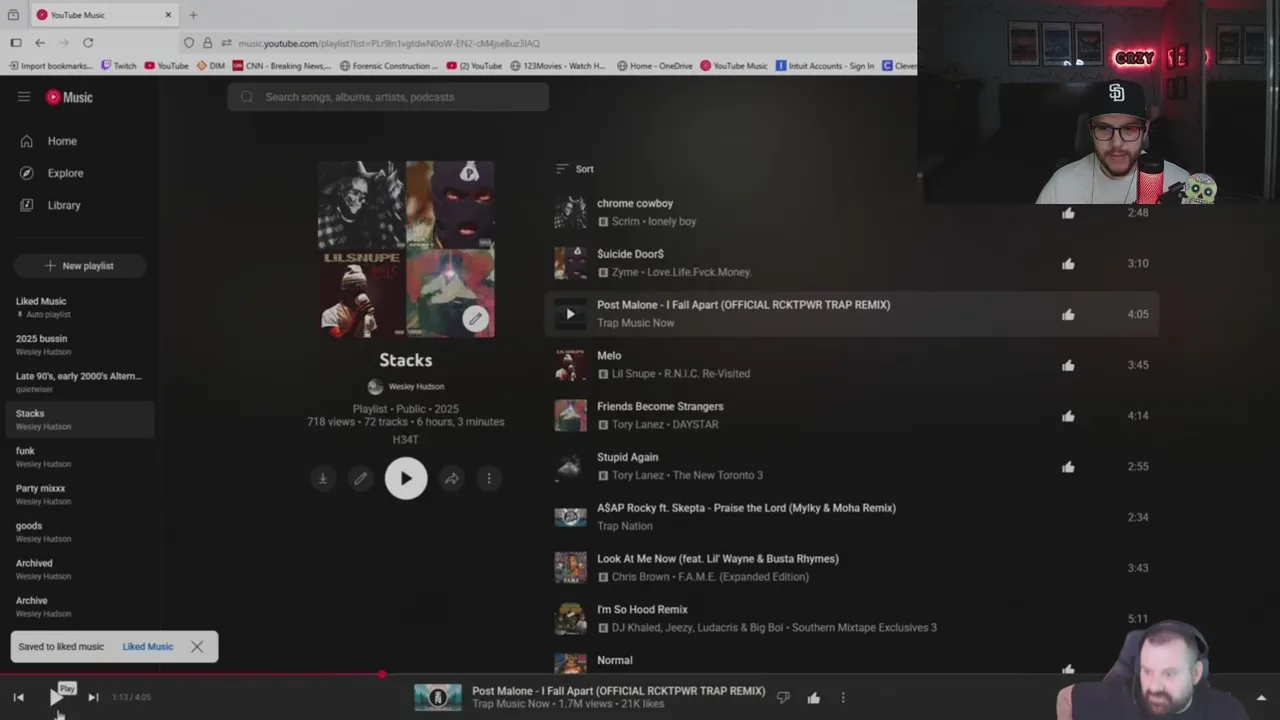Viewport: 1280px width, 720px height.
Task: Open the Party mixxx playlist
Action: tap(80, 494)
